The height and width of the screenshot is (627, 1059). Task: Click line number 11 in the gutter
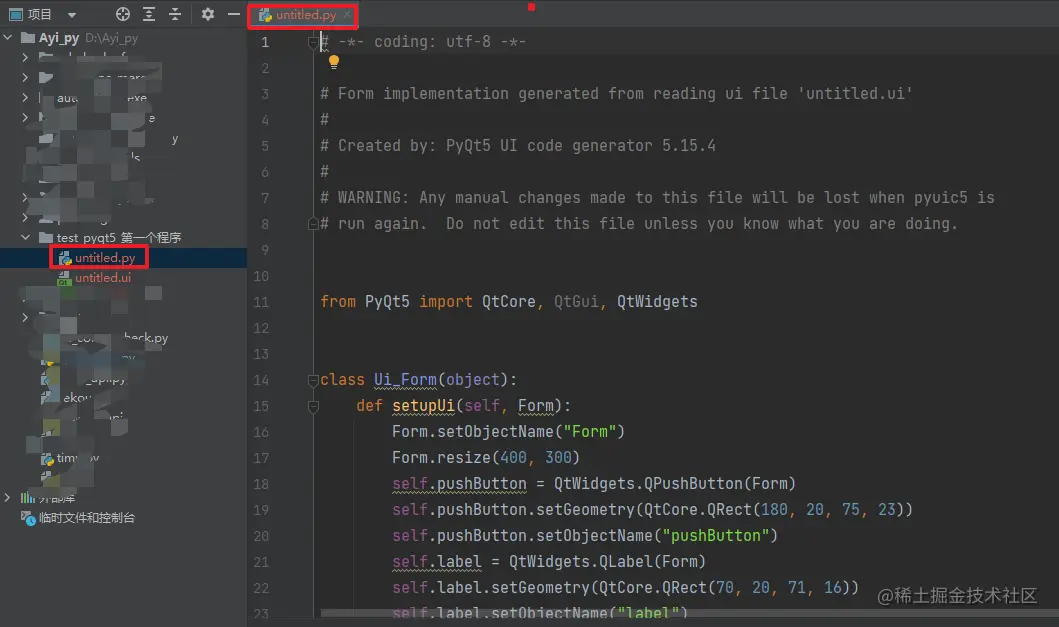[261, 302]
